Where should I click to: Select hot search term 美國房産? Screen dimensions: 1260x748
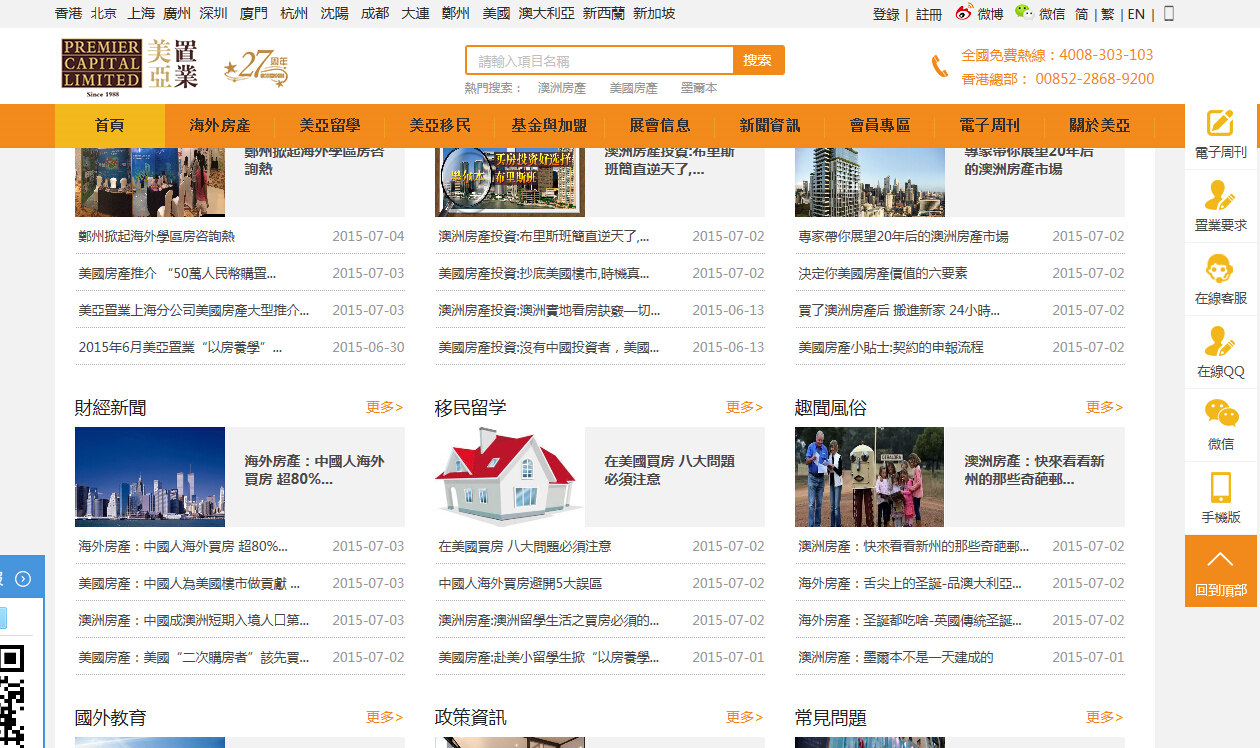click(634, 88)
